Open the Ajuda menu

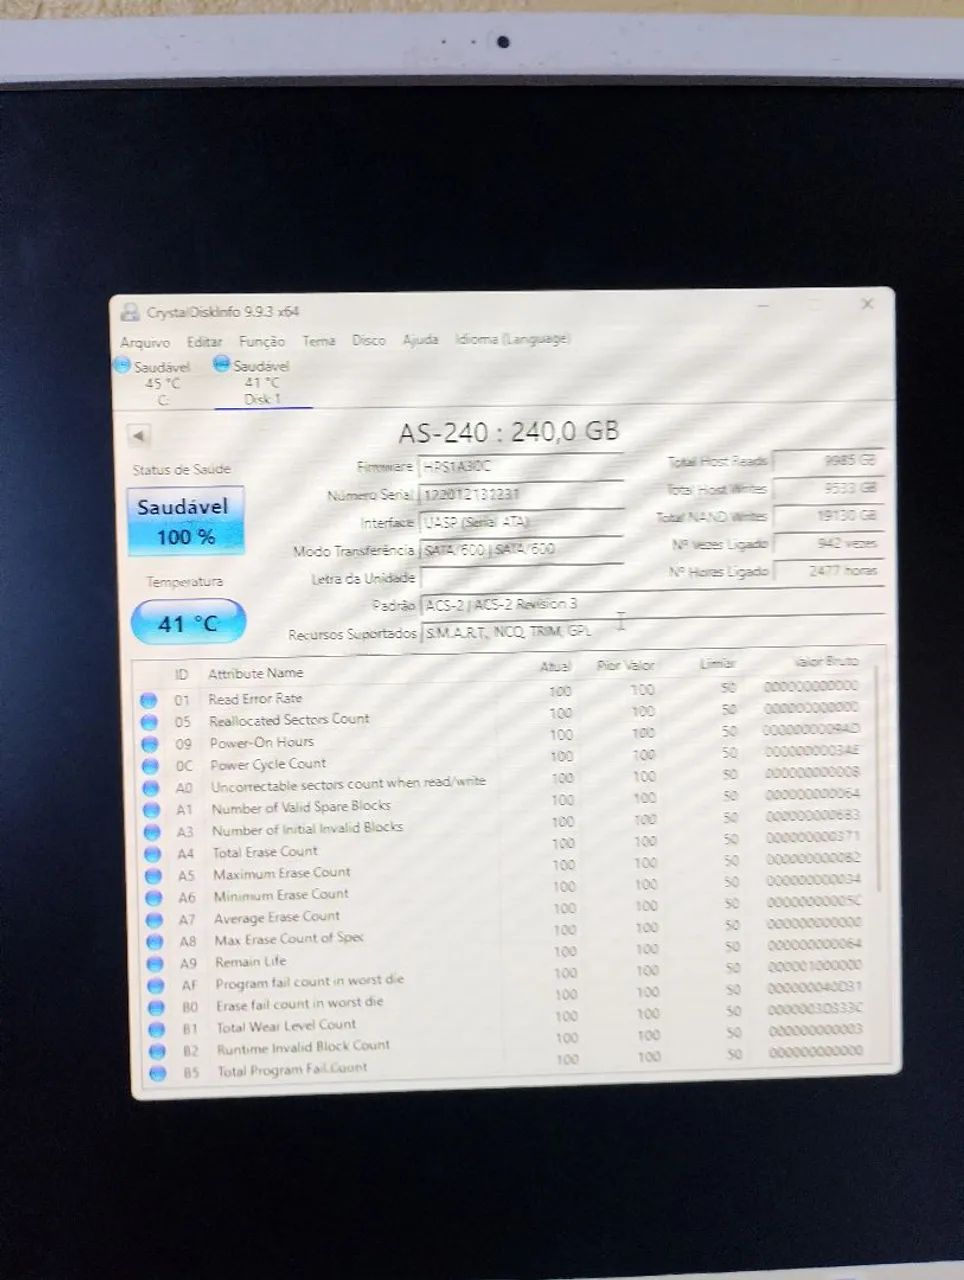(x=421, y=339)
